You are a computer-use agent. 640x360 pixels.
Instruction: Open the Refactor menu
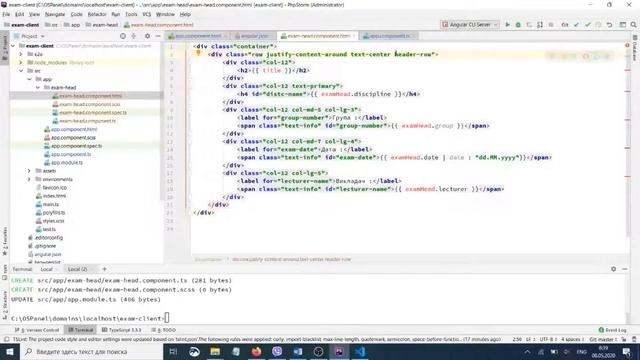click(x=97, y=14)
